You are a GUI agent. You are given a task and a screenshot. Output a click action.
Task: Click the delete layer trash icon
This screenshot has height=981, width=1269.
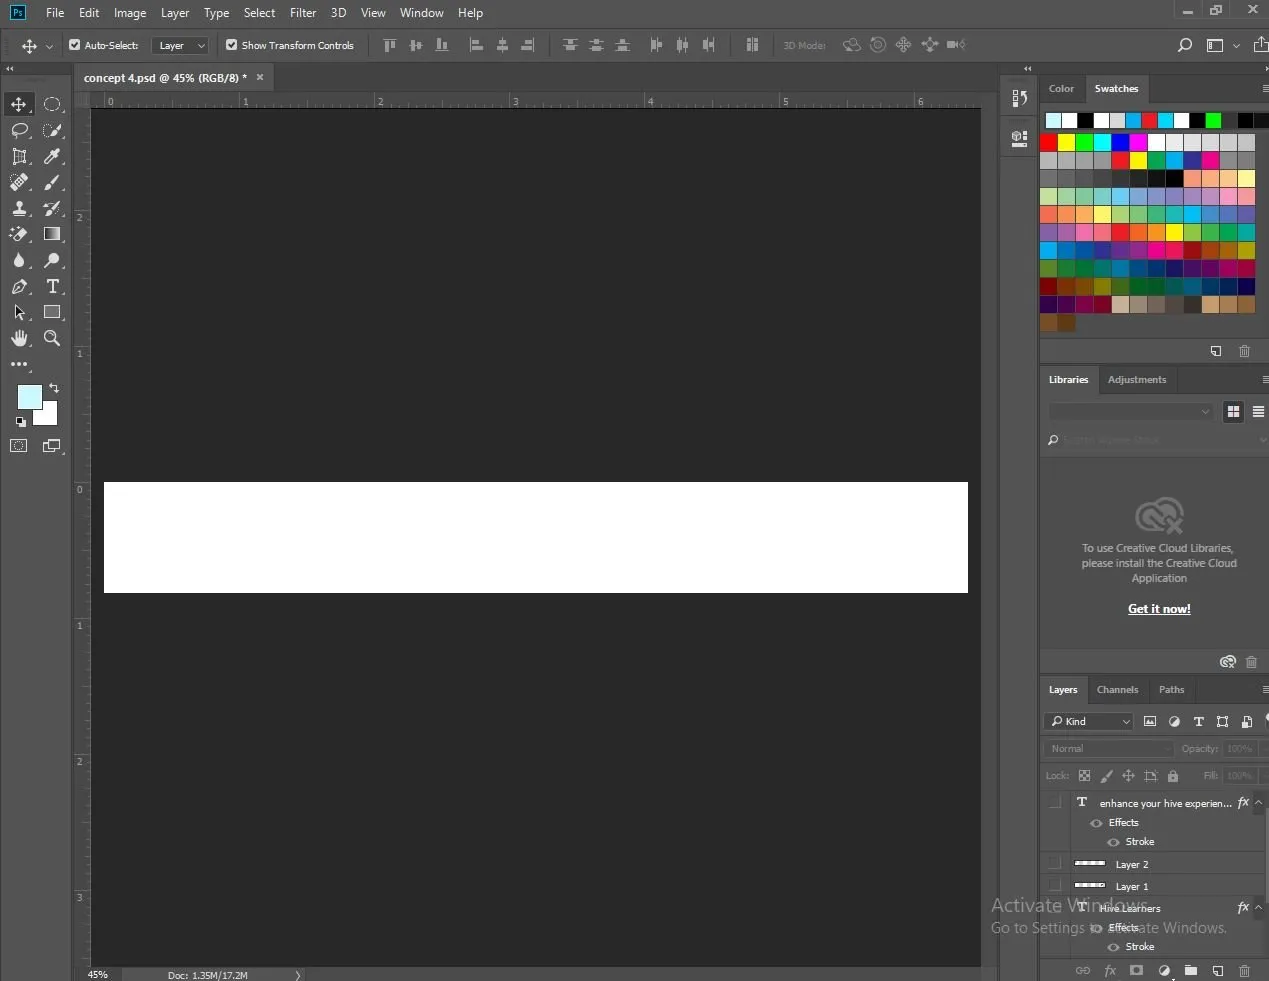(1244, 970)
